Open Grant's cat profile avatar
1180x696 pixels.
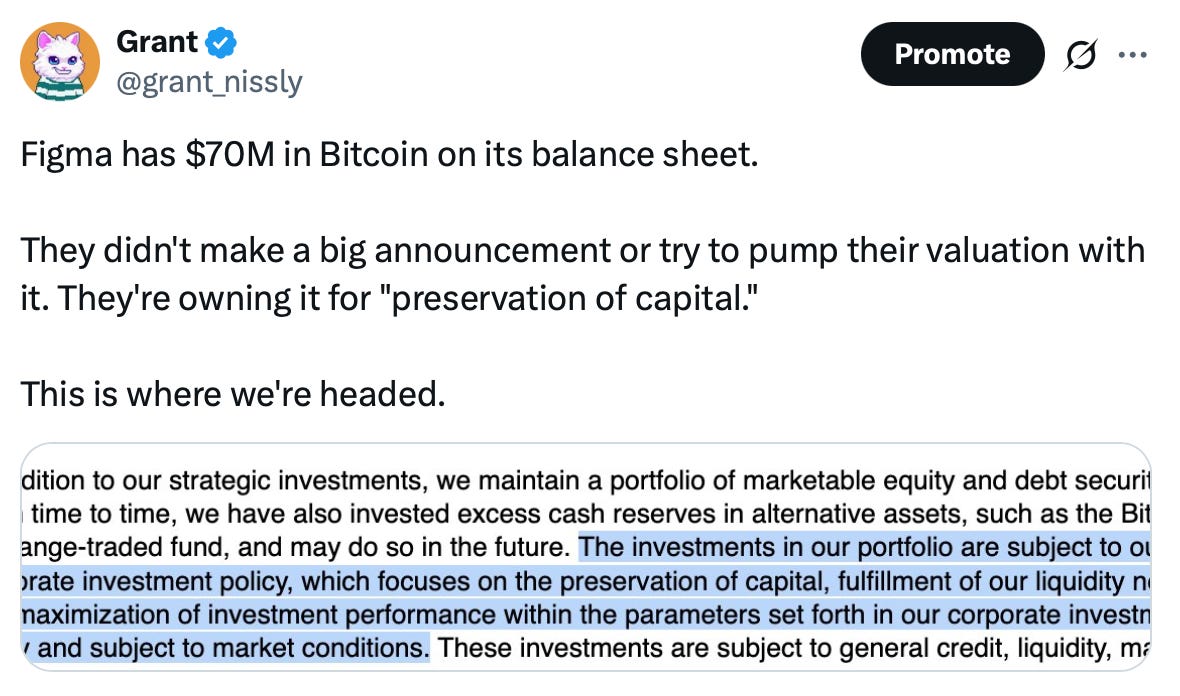(x=59, y=61)
